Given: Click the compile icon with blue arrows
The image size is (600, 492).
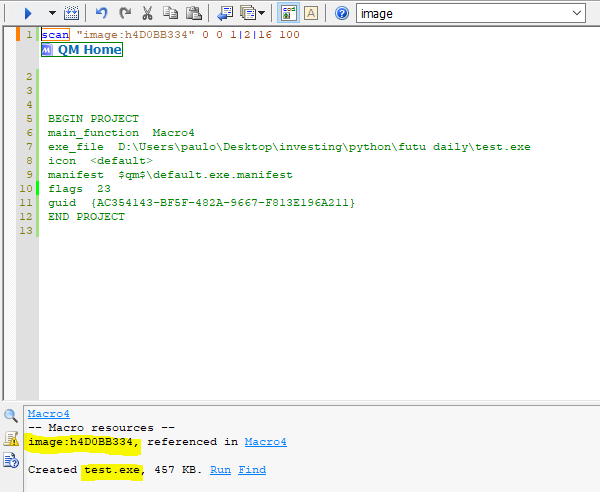Looking at the screenshot, I should pos(72,13).
